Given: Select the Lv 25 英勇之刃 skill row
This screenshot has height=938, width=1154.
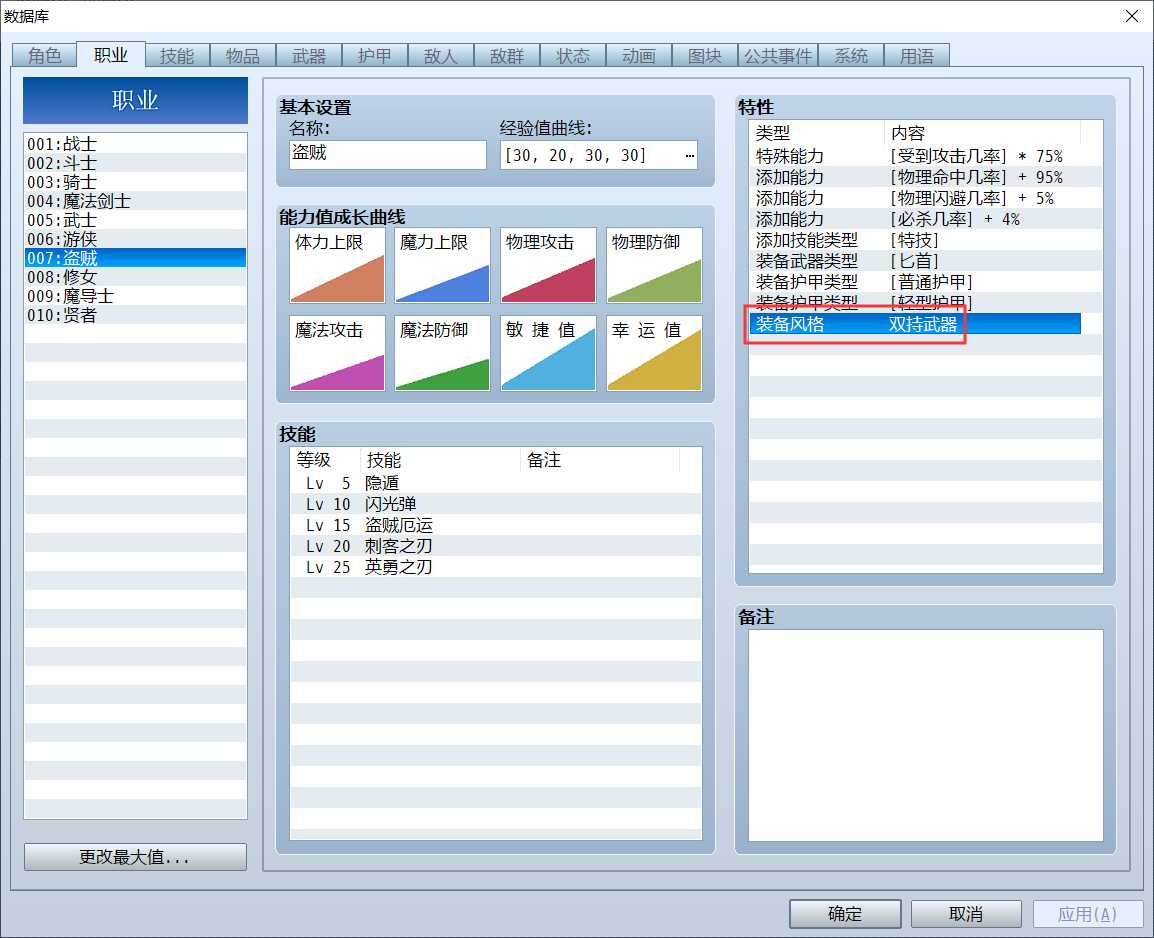Looking at the screenshot, I should point(495,566).
